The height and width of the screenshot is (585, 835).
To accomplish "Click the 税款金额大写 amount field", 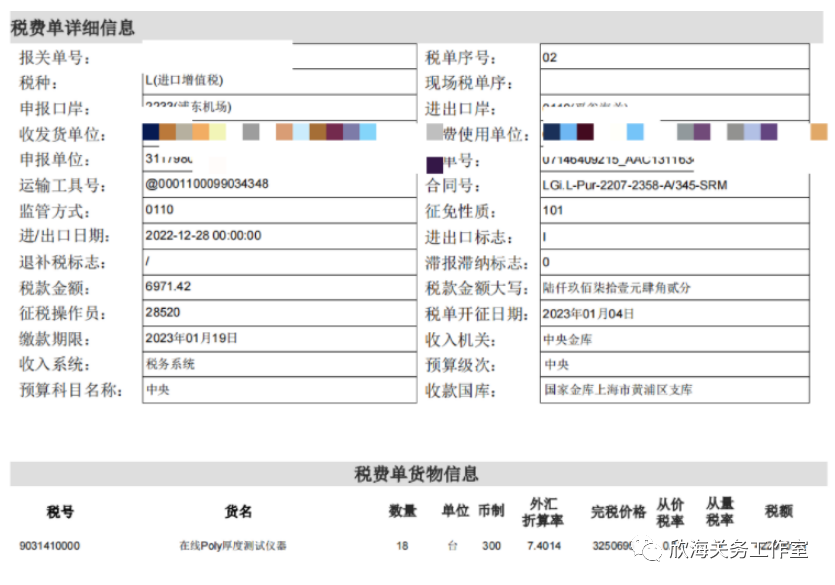I will (670, 287).
